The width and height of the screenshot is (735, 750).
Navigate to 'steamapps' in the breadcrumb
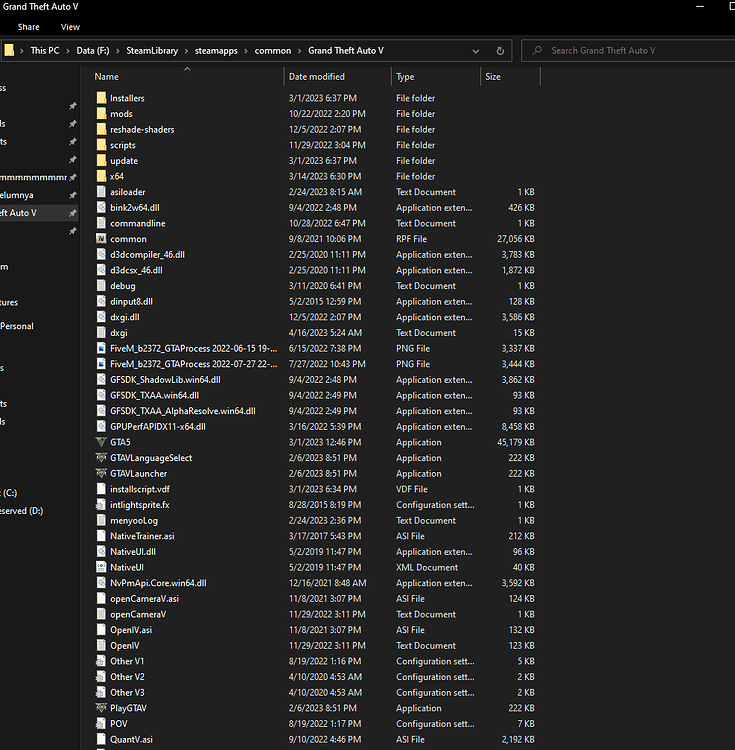(x=214, y=50)
